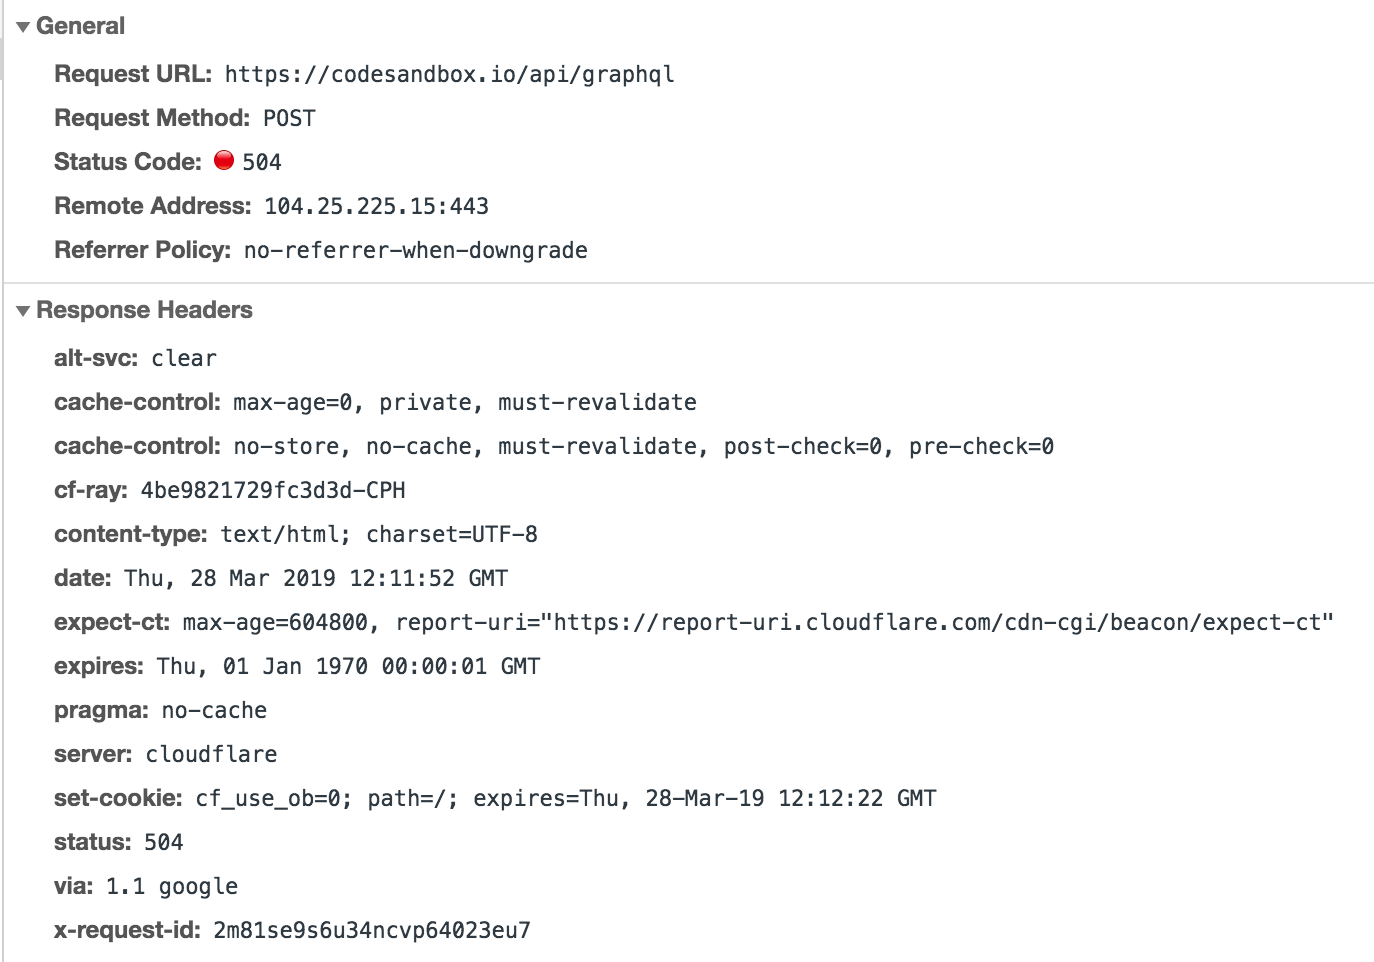Click the red status indicator beside 504
The width and height of the screenshot is (1374, 962).
pyautogui.click(x=225, y=159)
